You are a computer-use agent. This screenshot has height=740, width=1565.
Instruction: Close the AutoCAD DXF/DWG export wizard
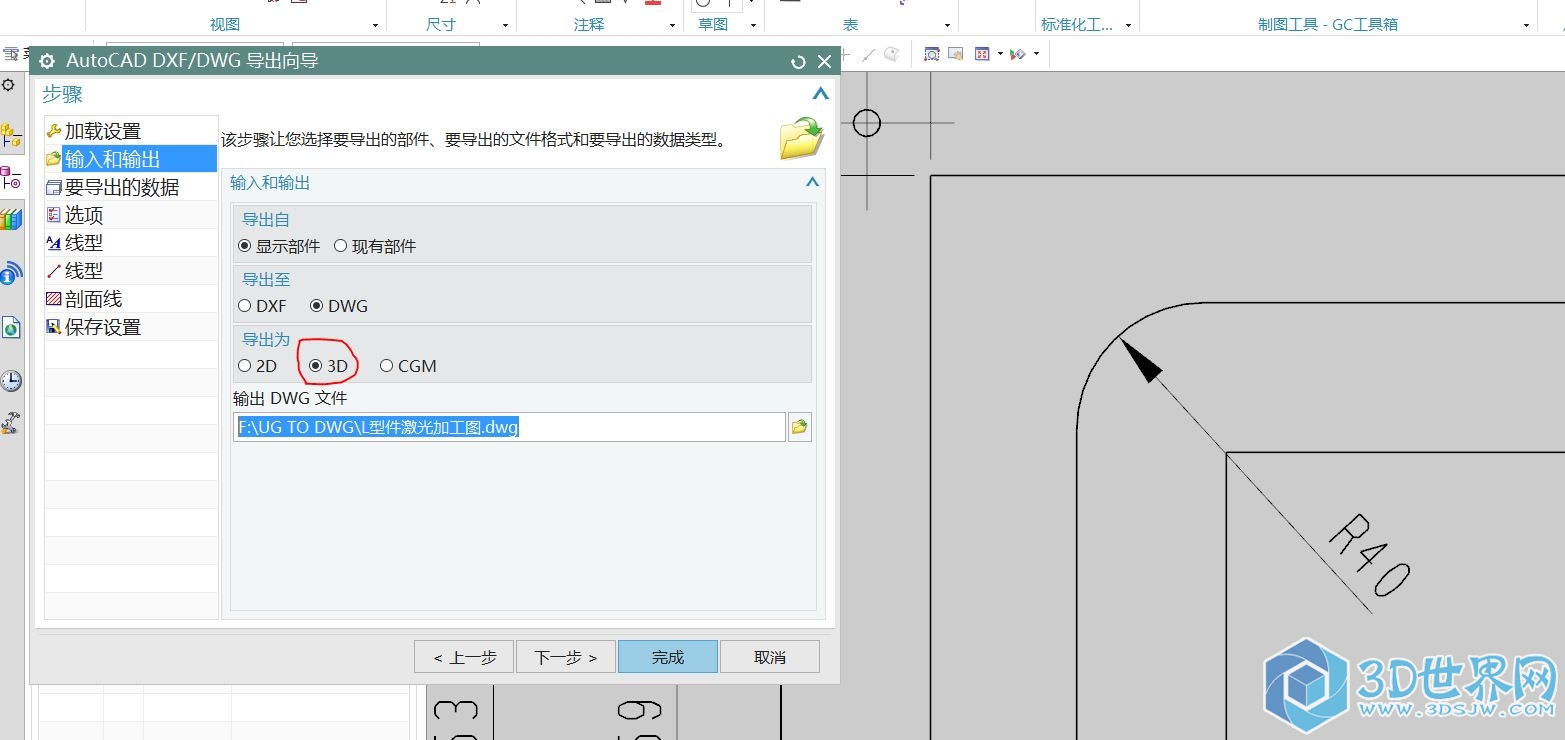[824, 62]
